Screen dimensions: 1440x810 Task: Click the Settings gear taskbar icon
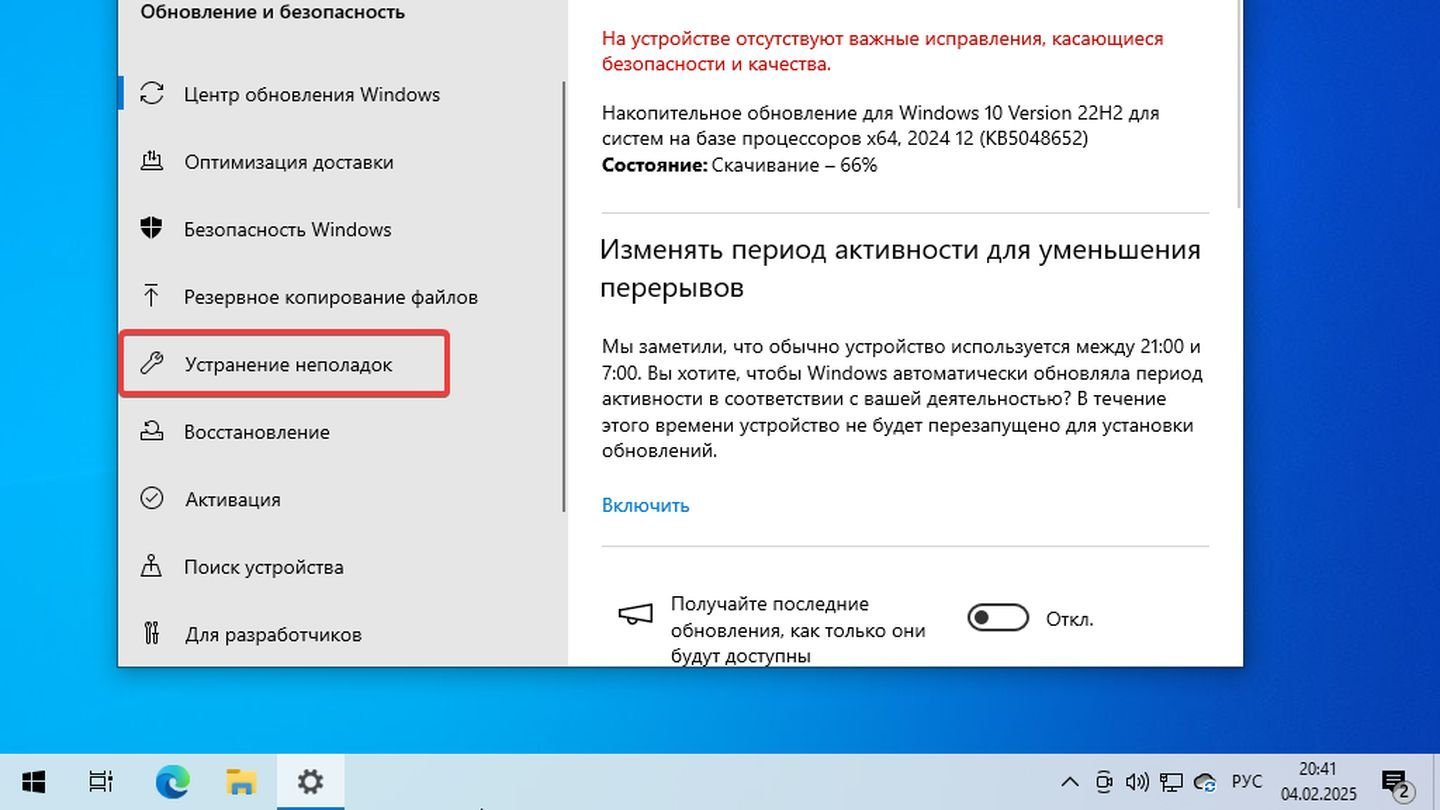coord(310,782)
